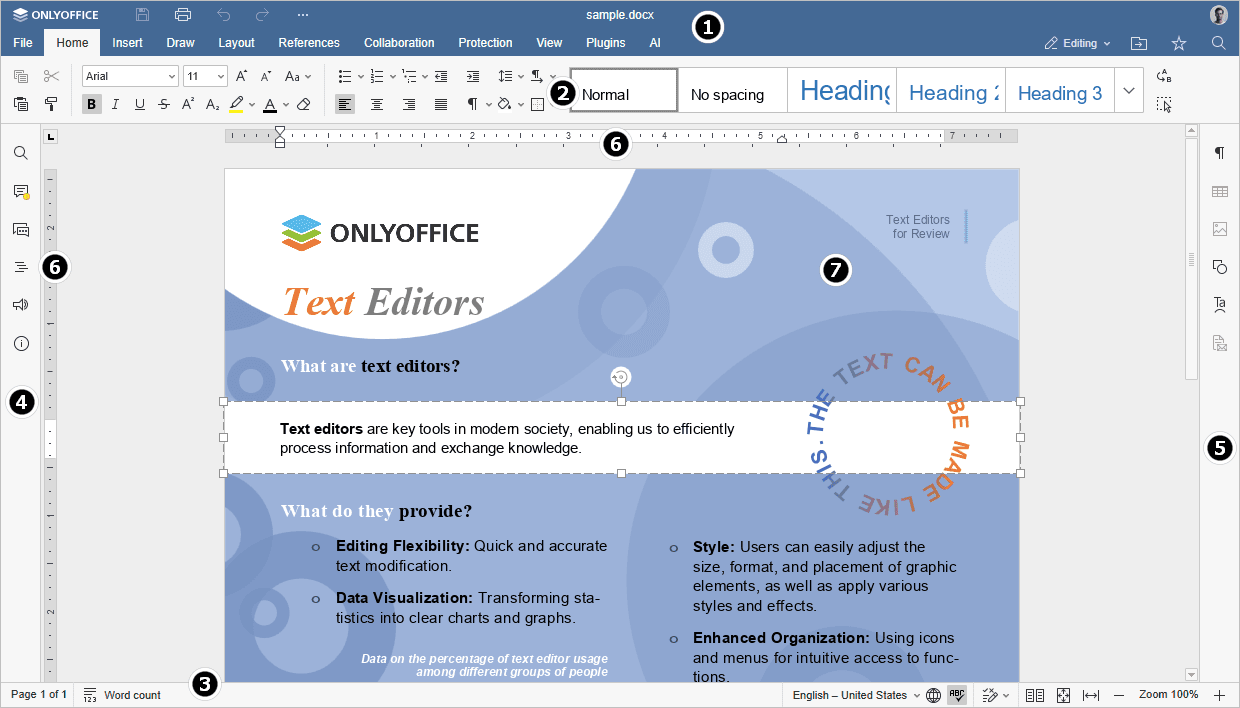This screenshot has height=708, width=1240.
Task: Open the Track changes dropdown in status bar
Action: pyautogui.click(x=997, y=695)
